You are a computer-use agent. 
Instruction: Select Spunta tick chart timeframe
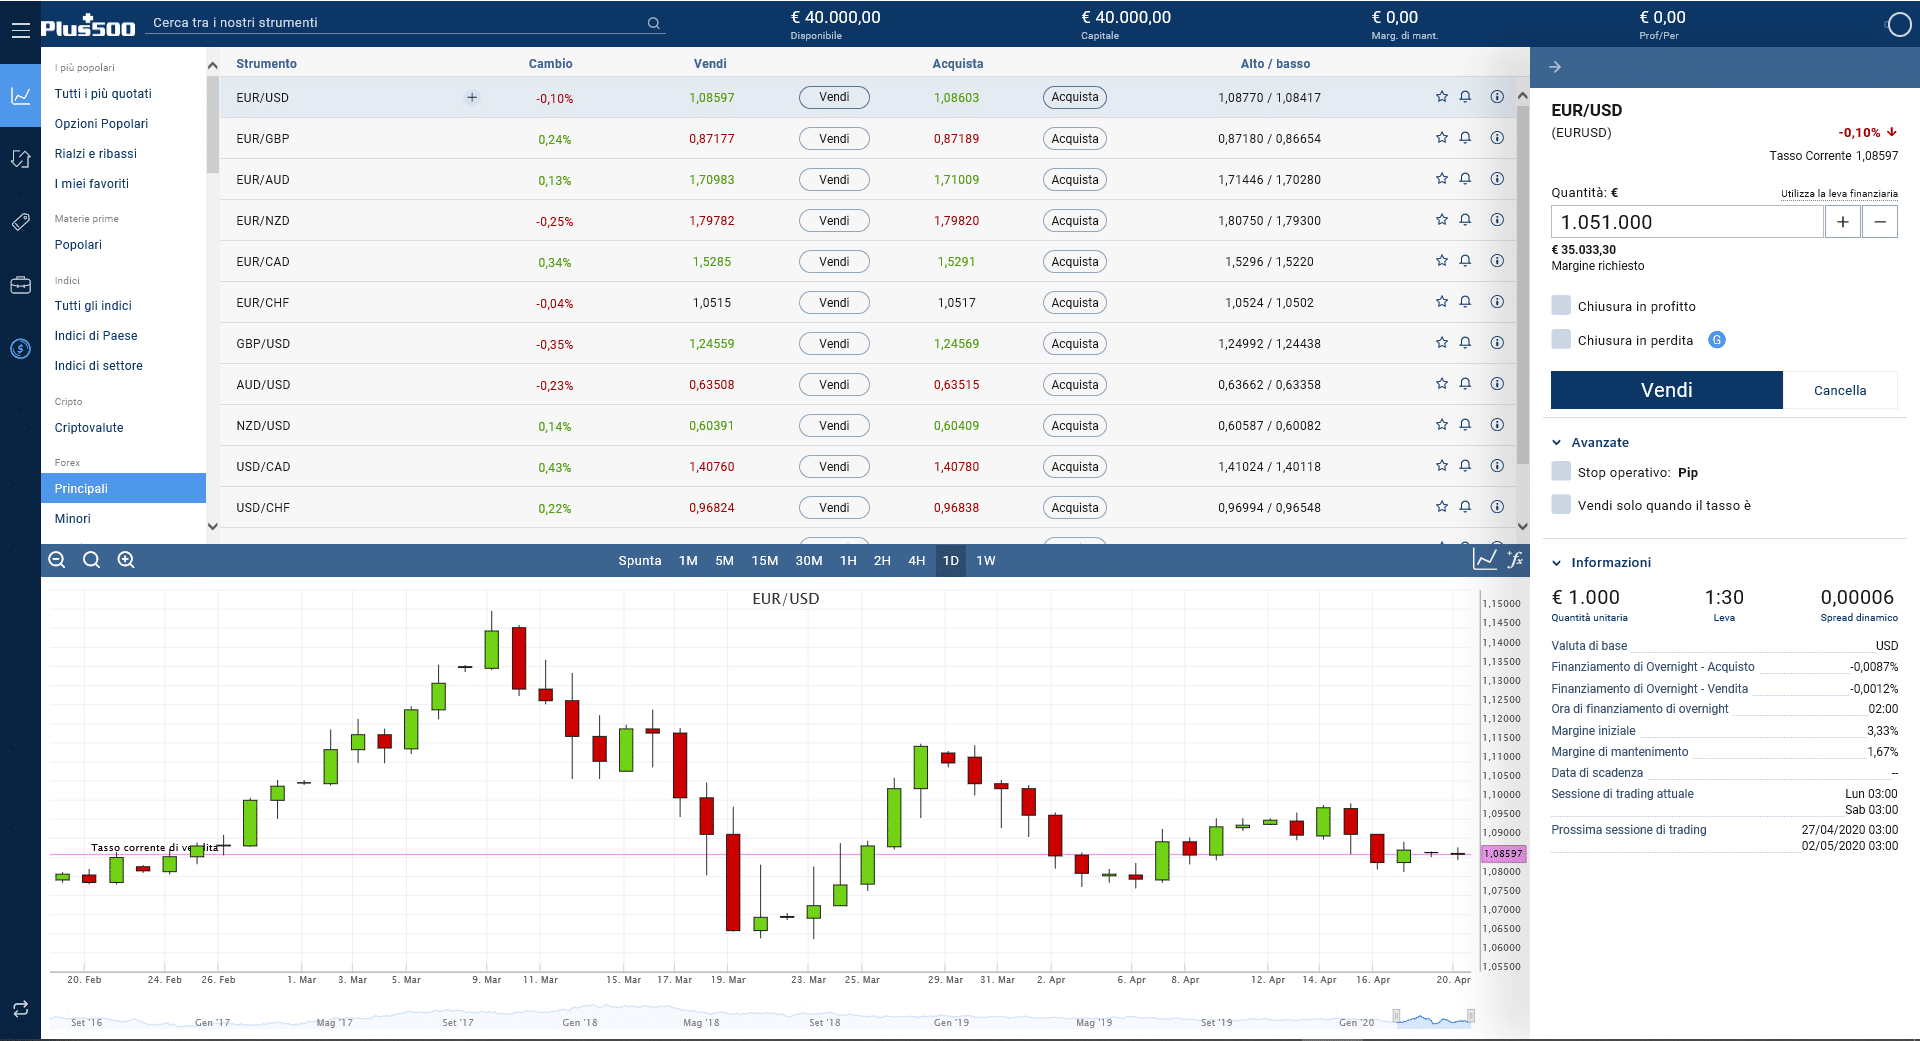(x=640, y=560)
